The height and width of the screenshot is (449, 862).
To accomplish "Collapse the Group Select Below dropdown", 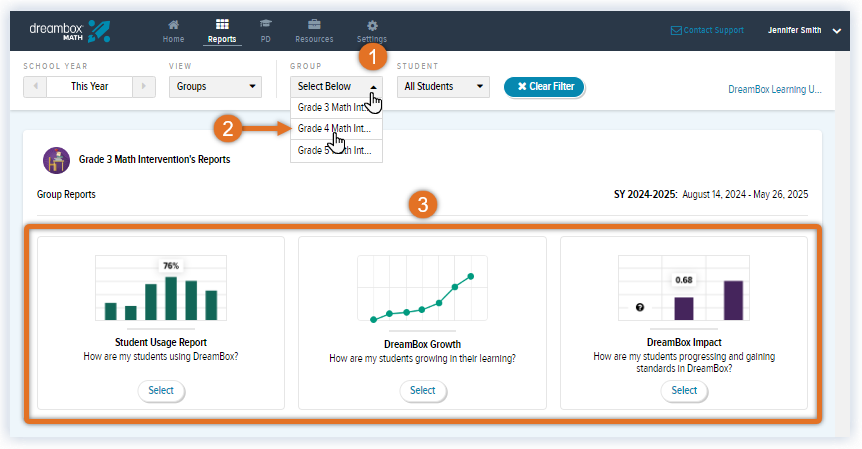I will (x=336, y=87).
